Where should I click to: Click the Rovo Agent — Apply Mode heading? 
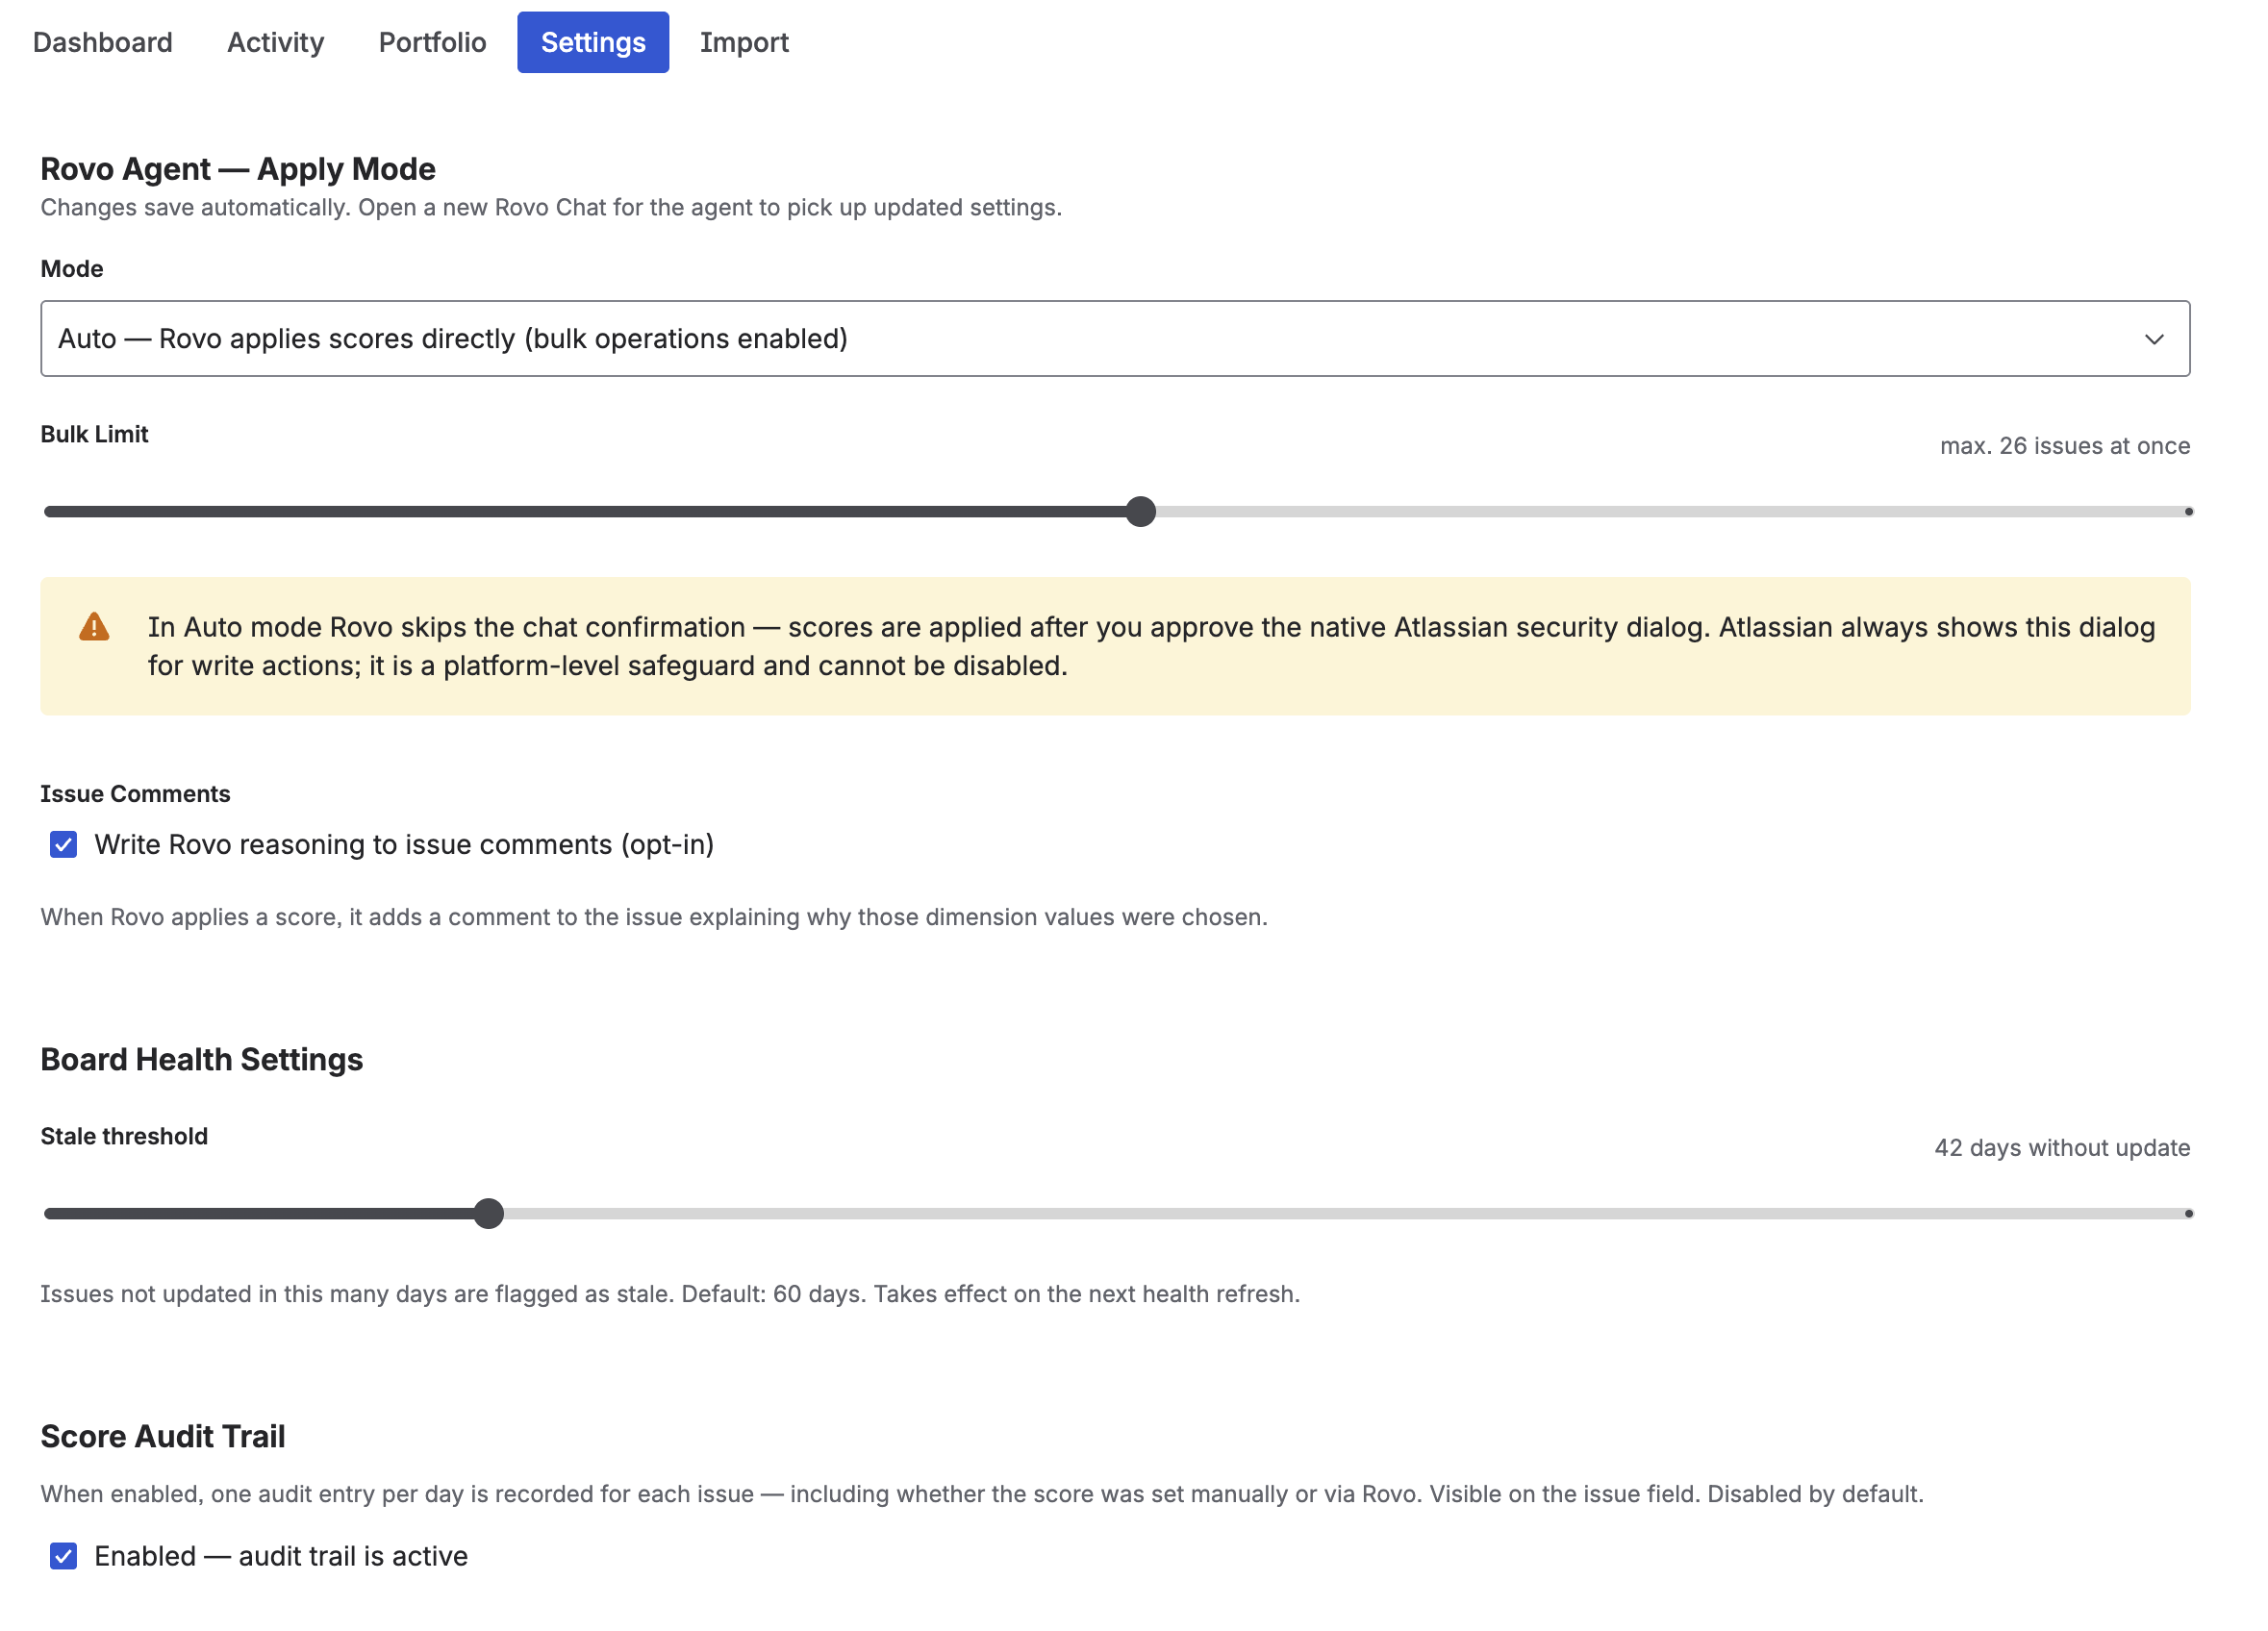237,168
